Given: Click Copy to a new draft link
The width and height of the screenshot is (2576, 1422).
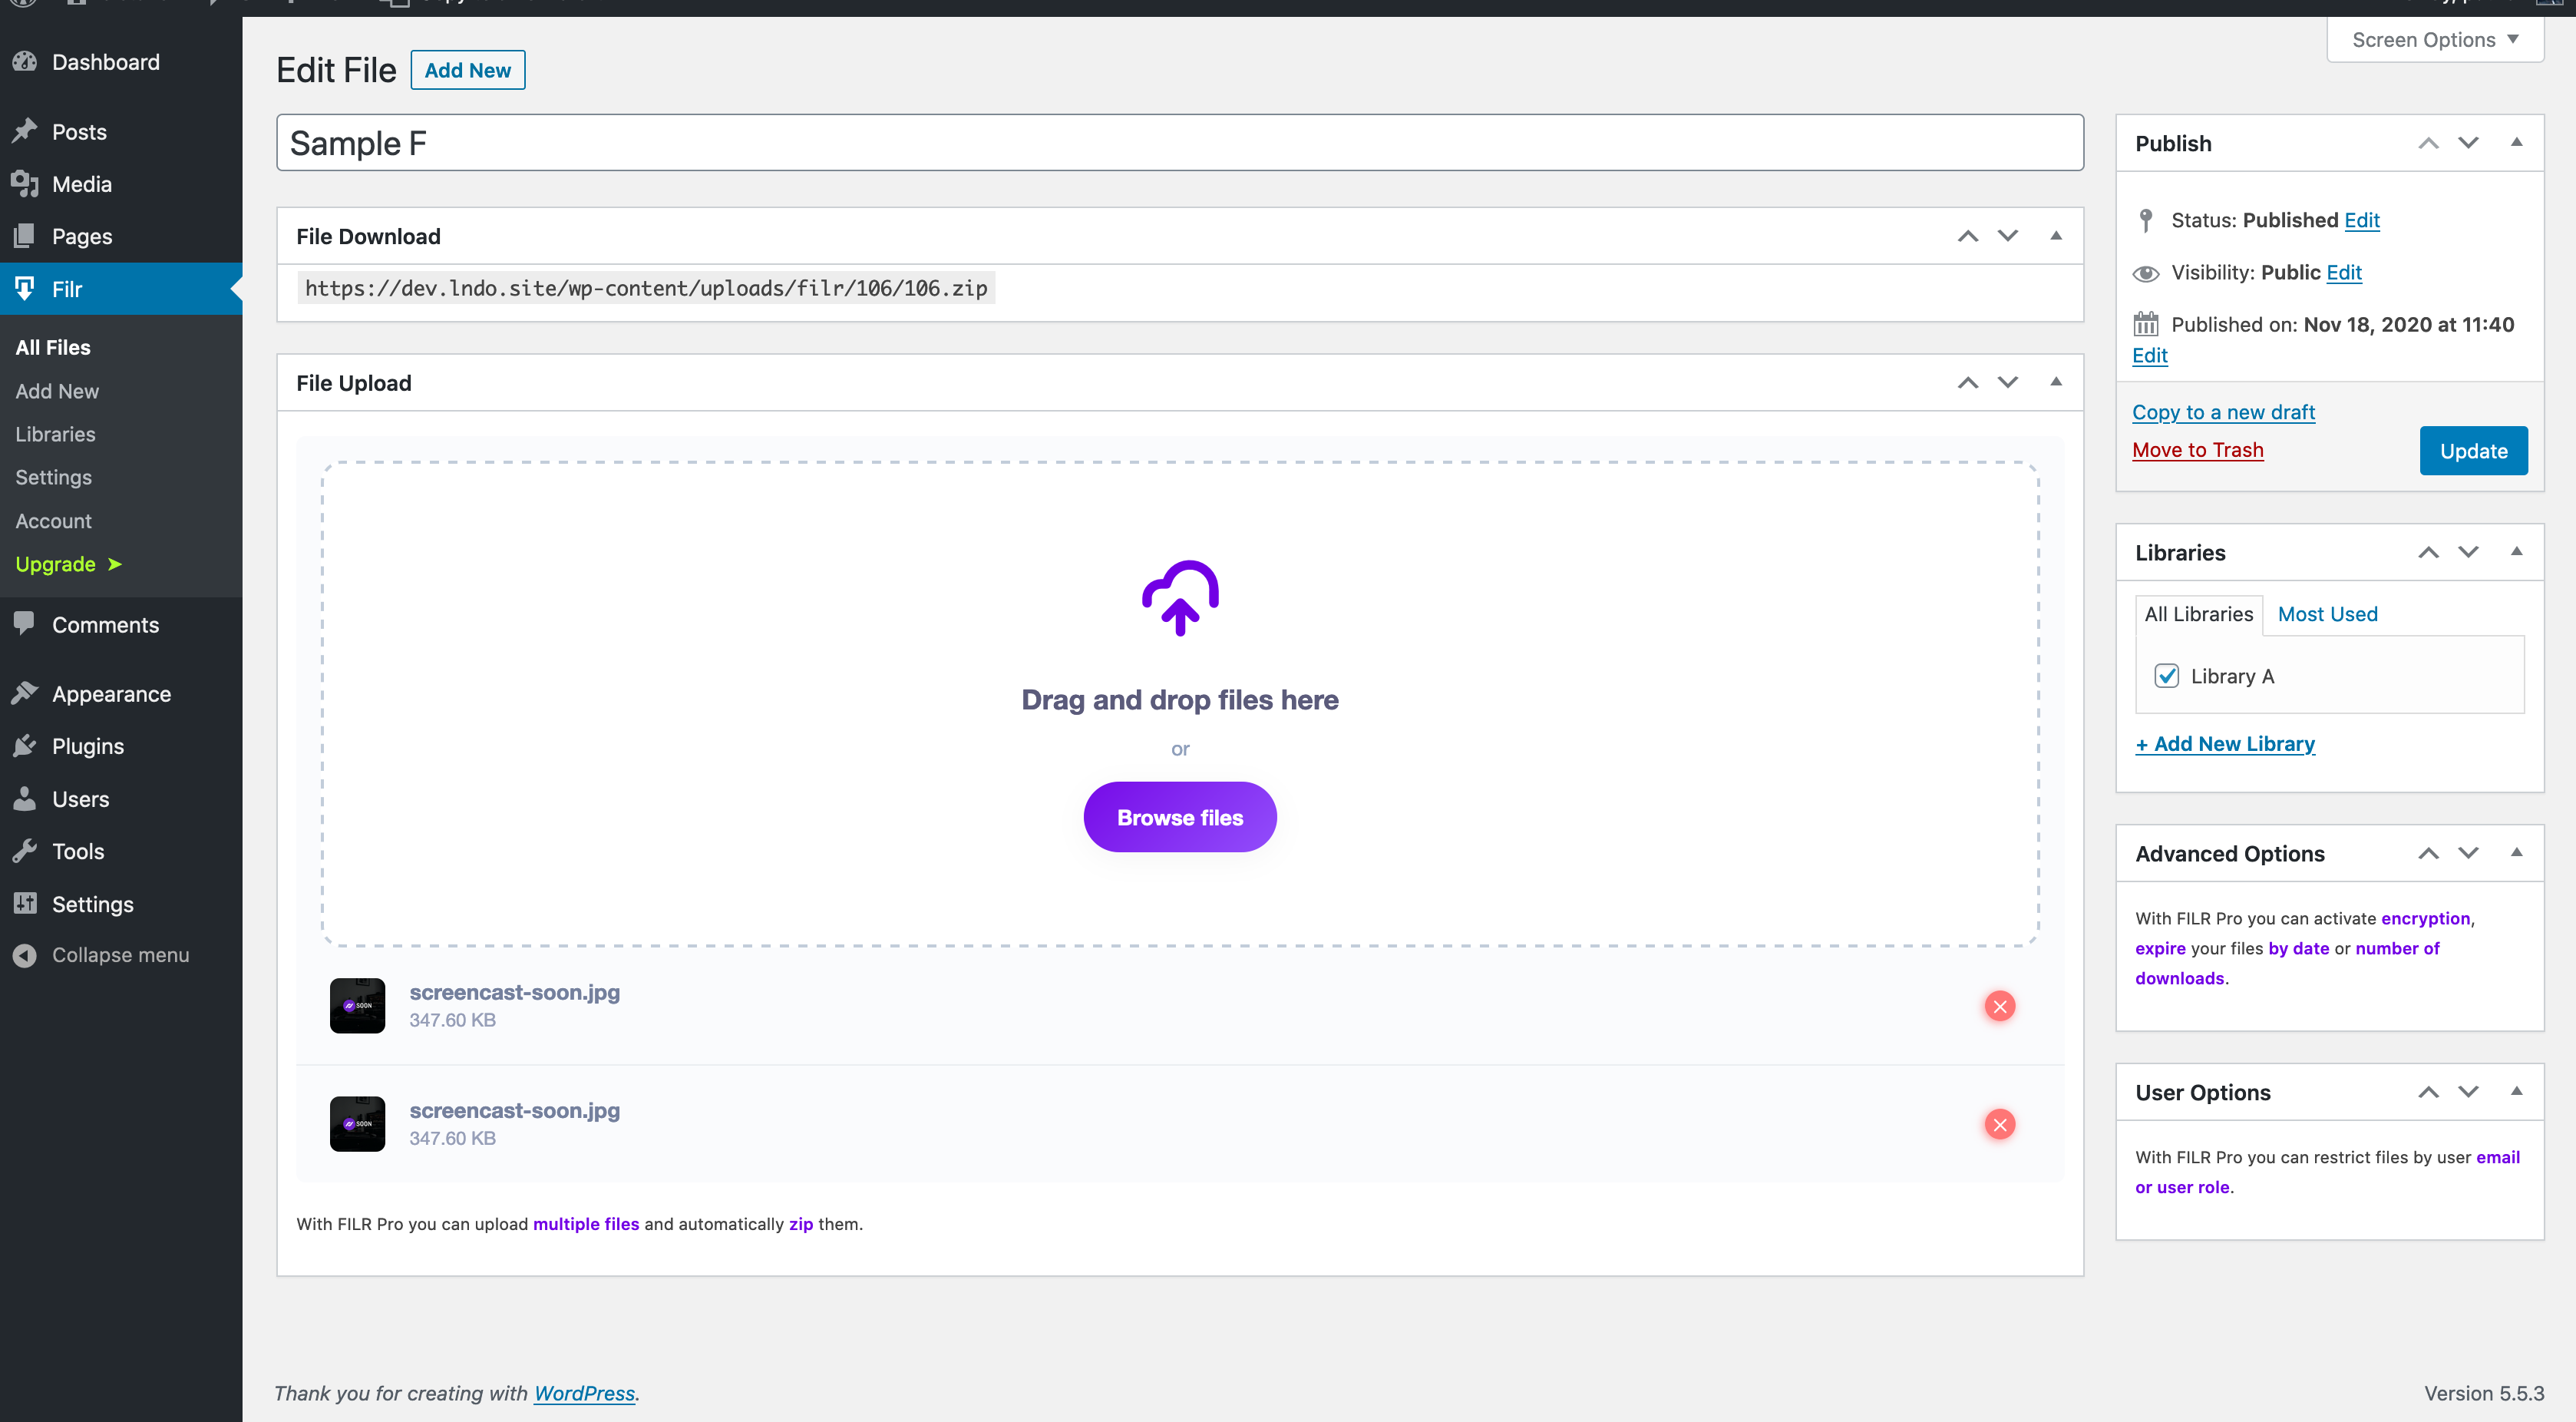Looking at the screenshot, I should click(2223, 412).
